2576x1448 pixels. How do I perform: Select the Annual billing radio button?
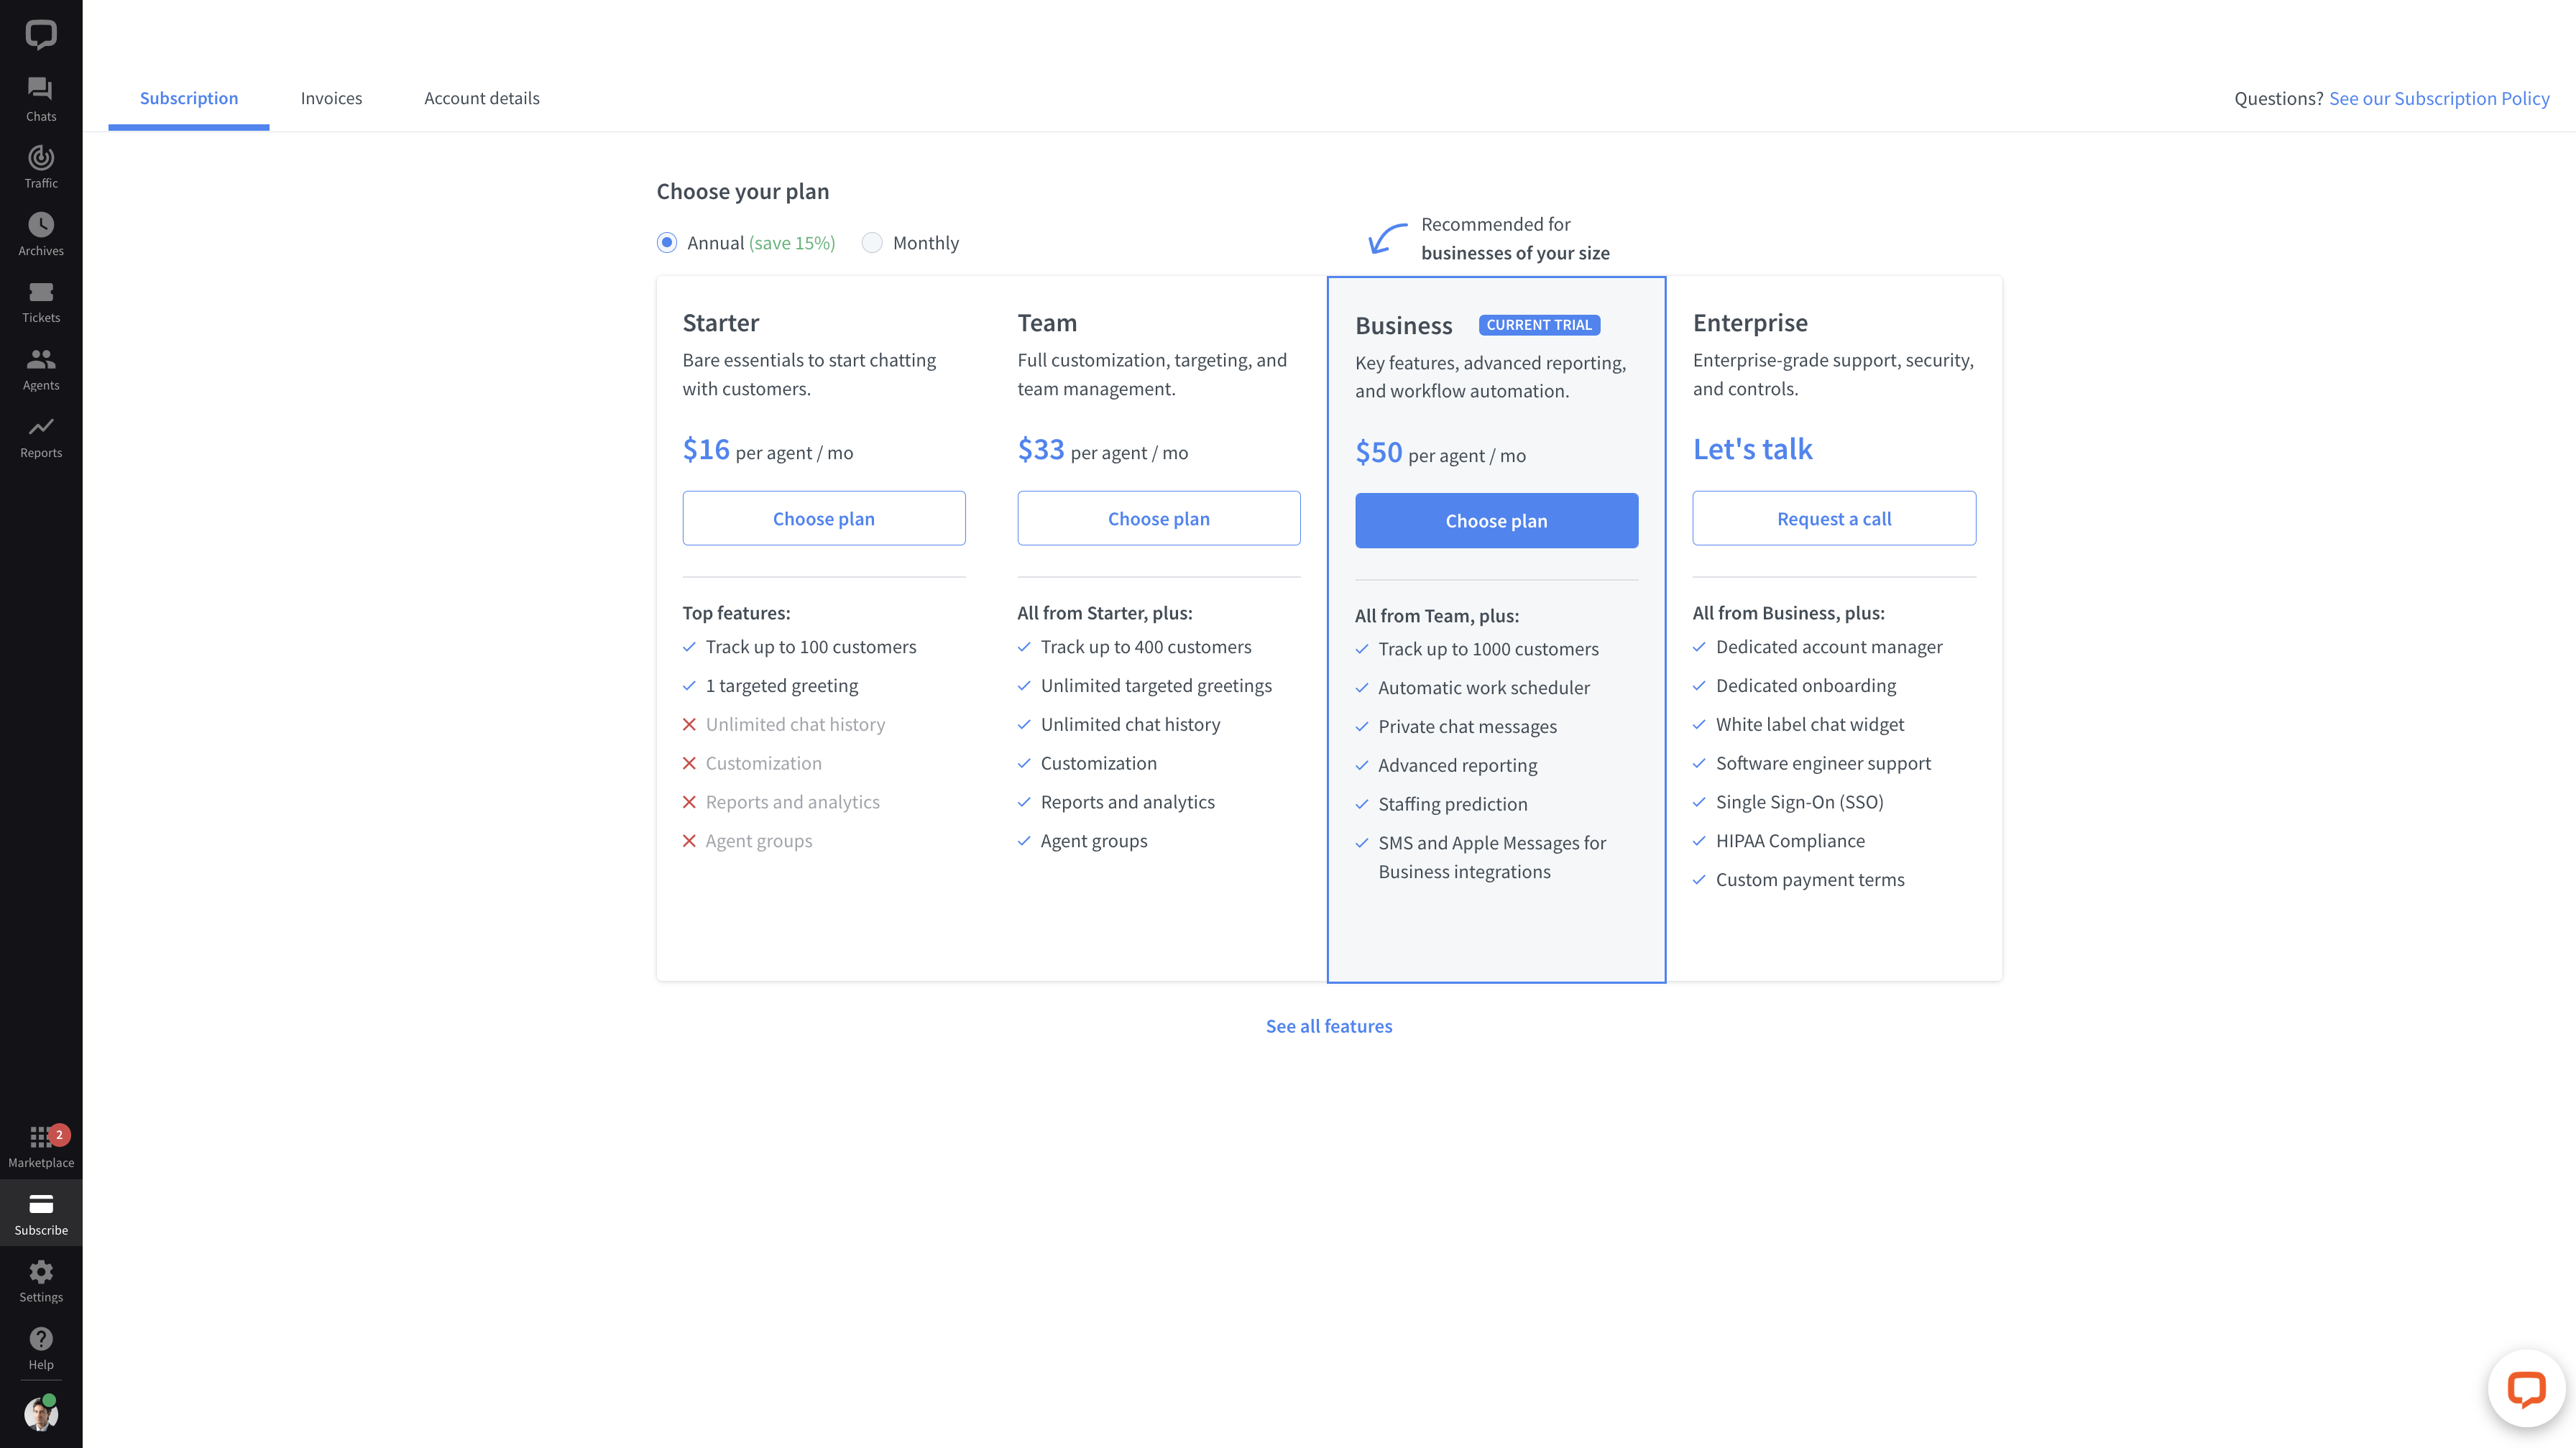(x=666, y=242)
